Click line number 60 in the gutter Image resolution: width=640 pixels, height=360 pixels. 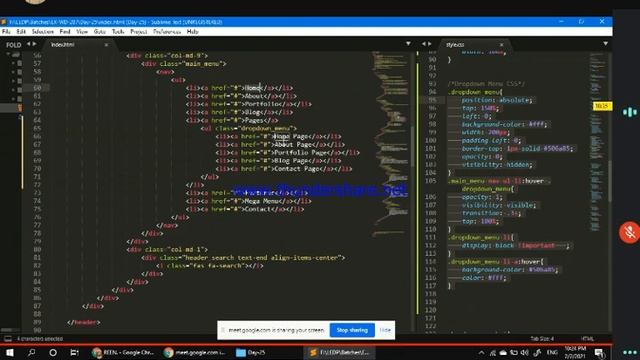tap(37, 88)
